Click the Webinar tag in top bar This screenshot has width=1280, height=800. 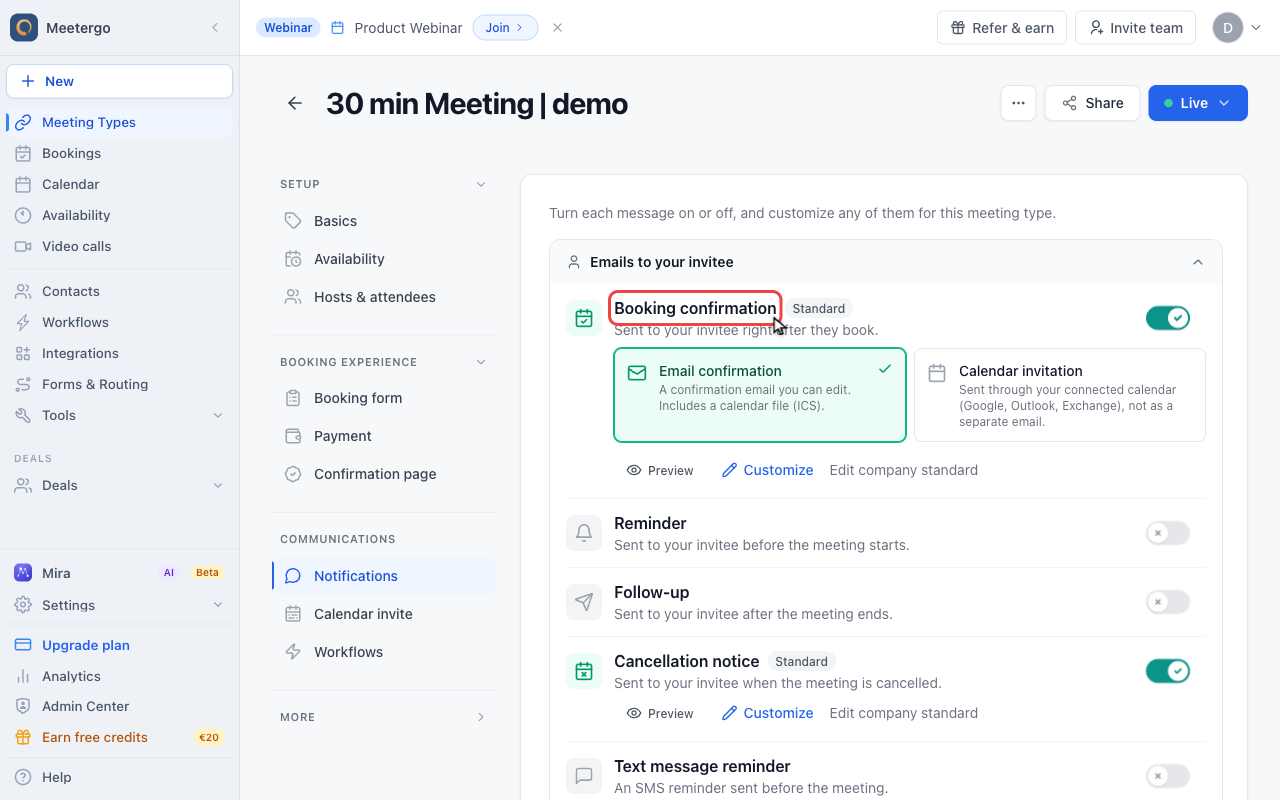point(288,28)
